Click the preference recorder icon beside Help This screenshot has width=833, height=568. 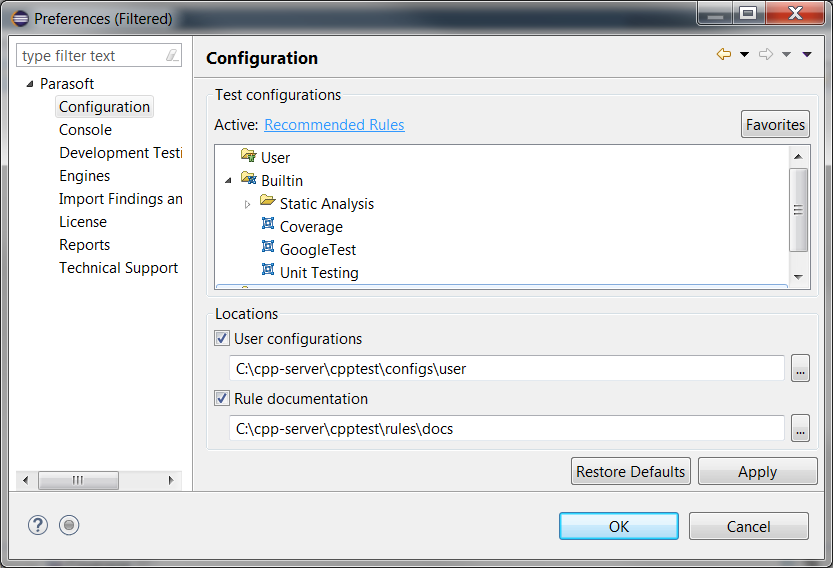69,525
